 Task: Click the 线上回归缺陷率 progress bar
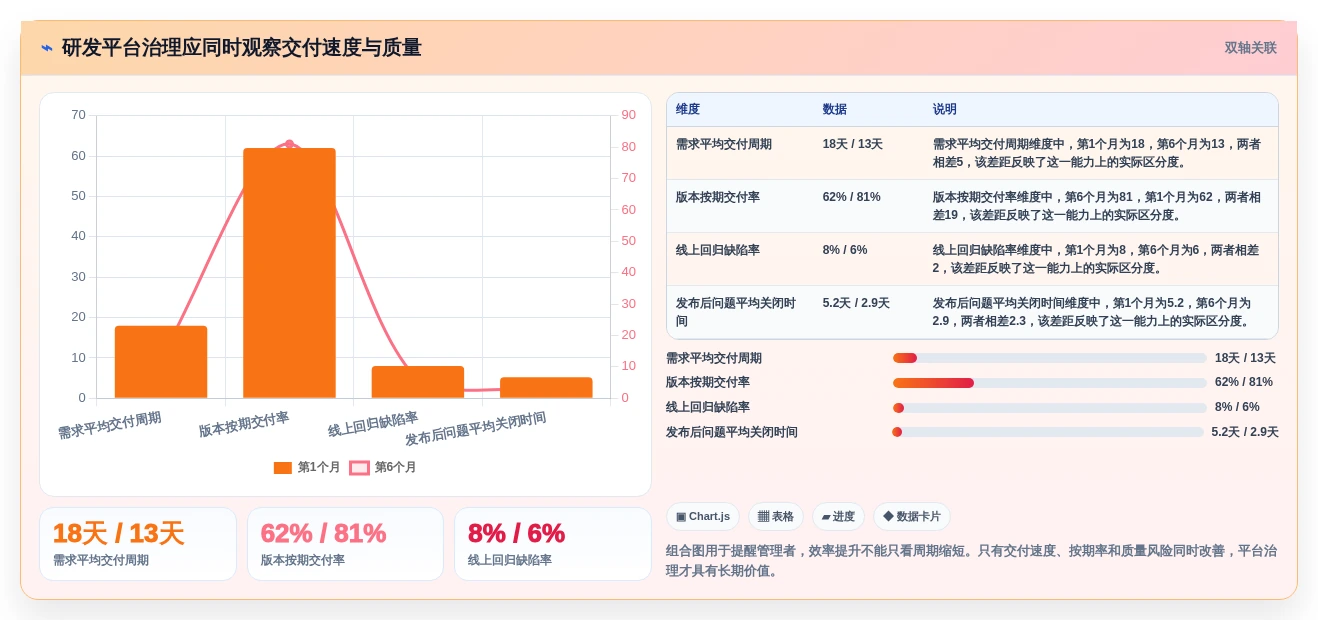(1050, 408)
